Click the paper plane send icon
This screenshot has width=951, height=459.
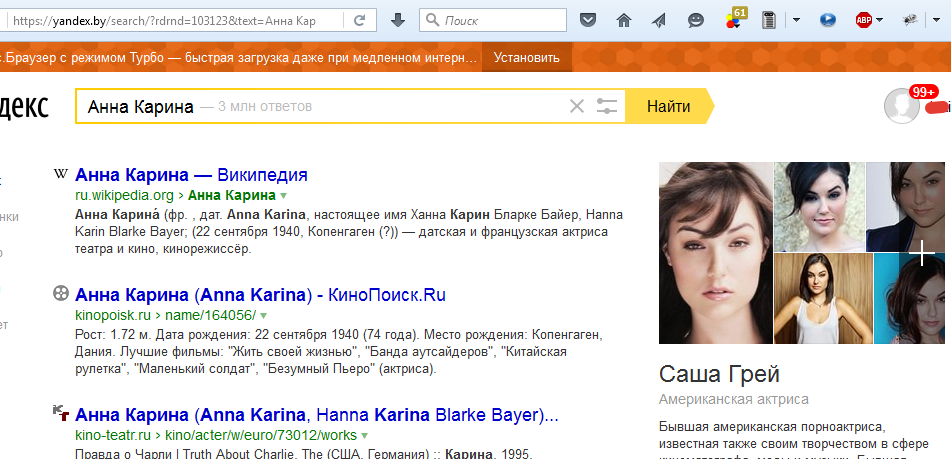659,21
